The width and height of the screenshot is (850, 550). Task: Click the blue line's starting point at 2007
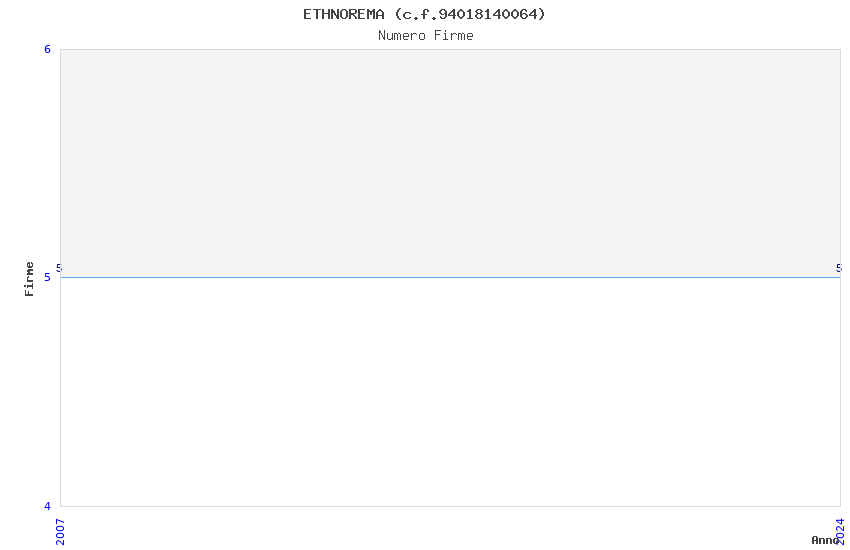pyautogui.click(x=61, y=277)
